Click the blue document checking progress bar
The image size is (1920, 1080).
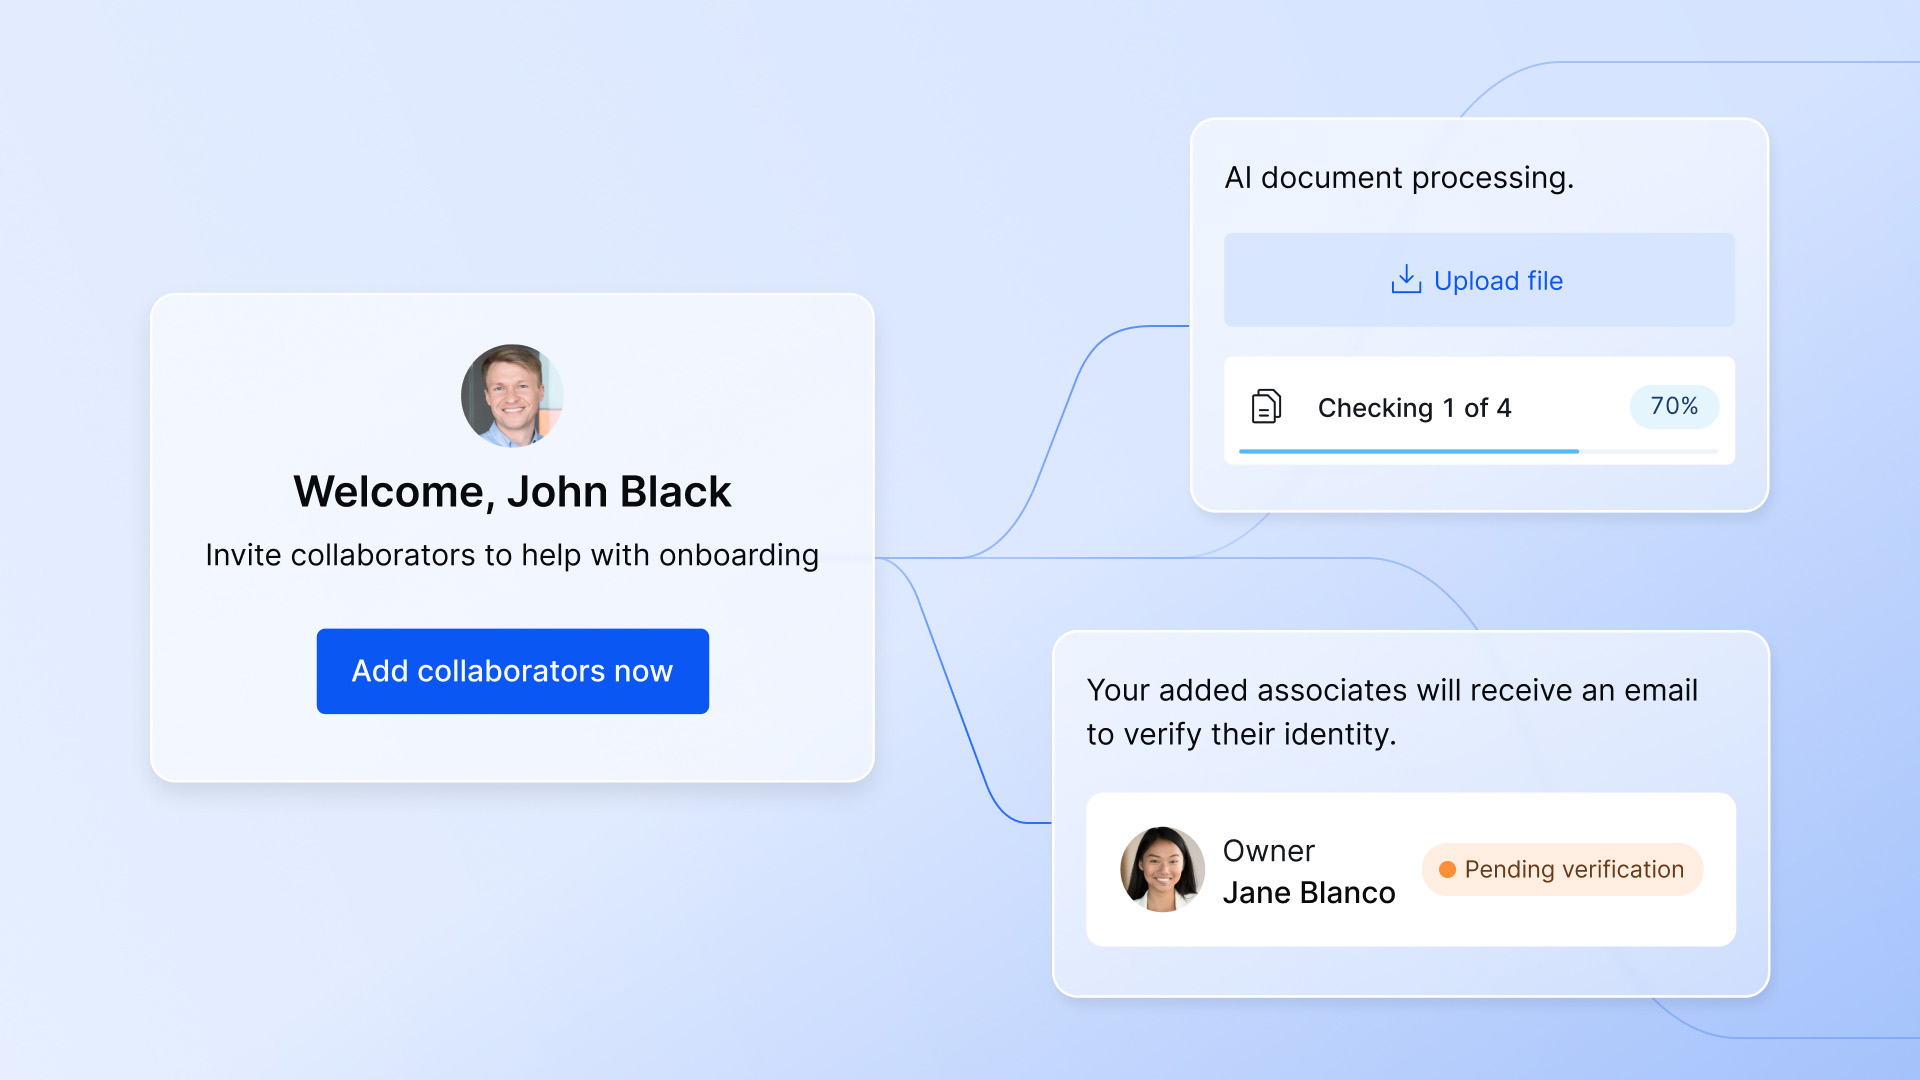(1408, 452)
